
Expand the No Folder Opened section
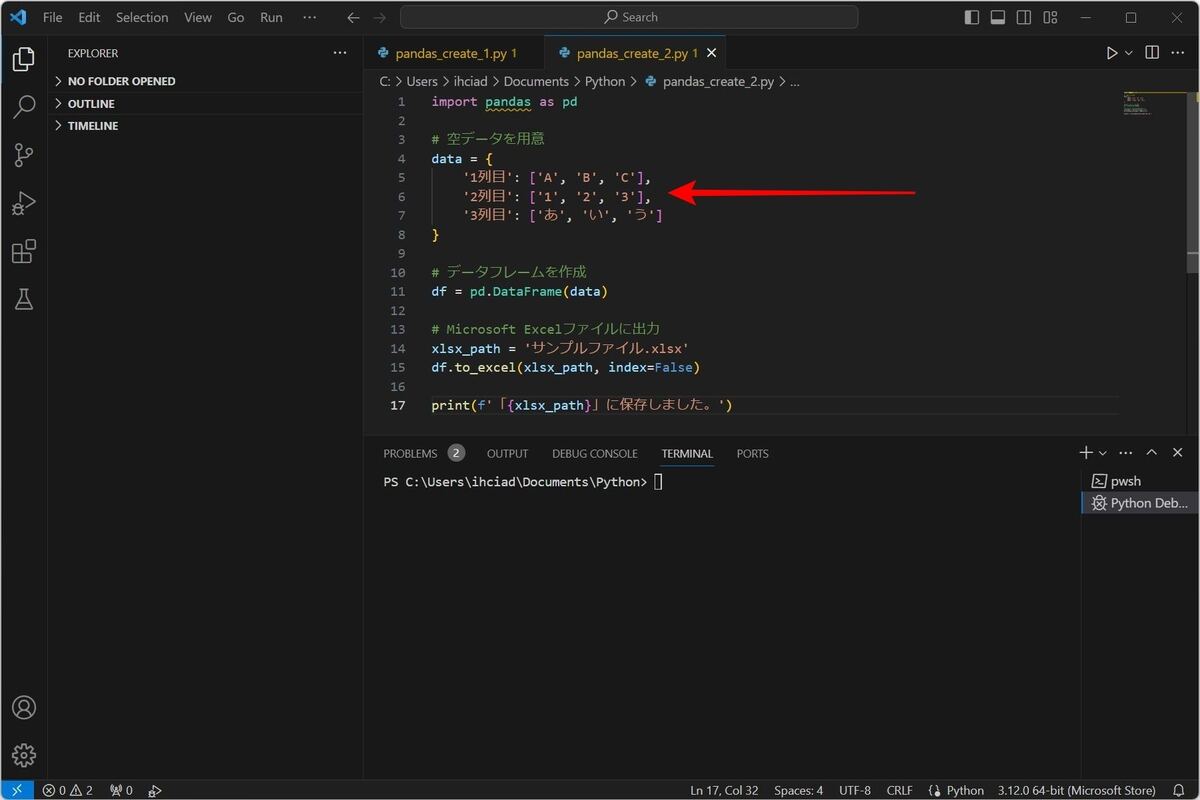(x=205, y=81)
